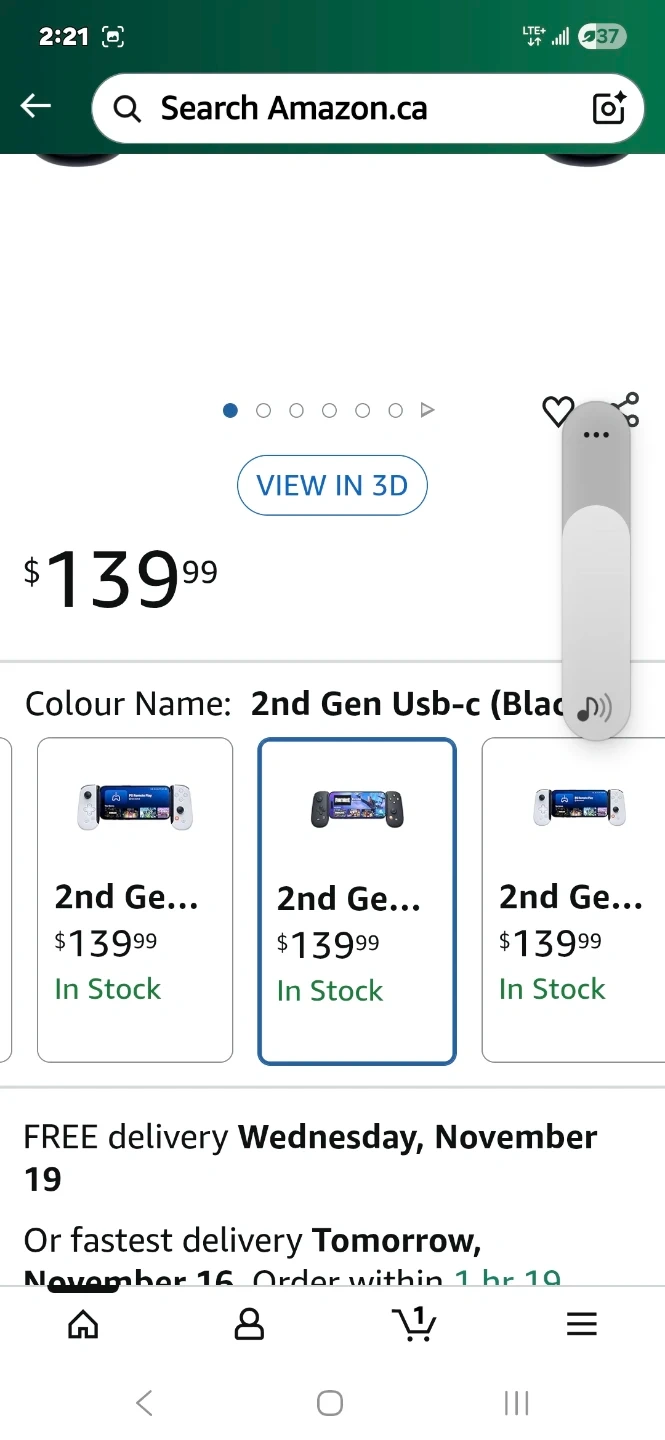Open the hamburger menu tab

pyautogui.click(x=581, y=1324)
